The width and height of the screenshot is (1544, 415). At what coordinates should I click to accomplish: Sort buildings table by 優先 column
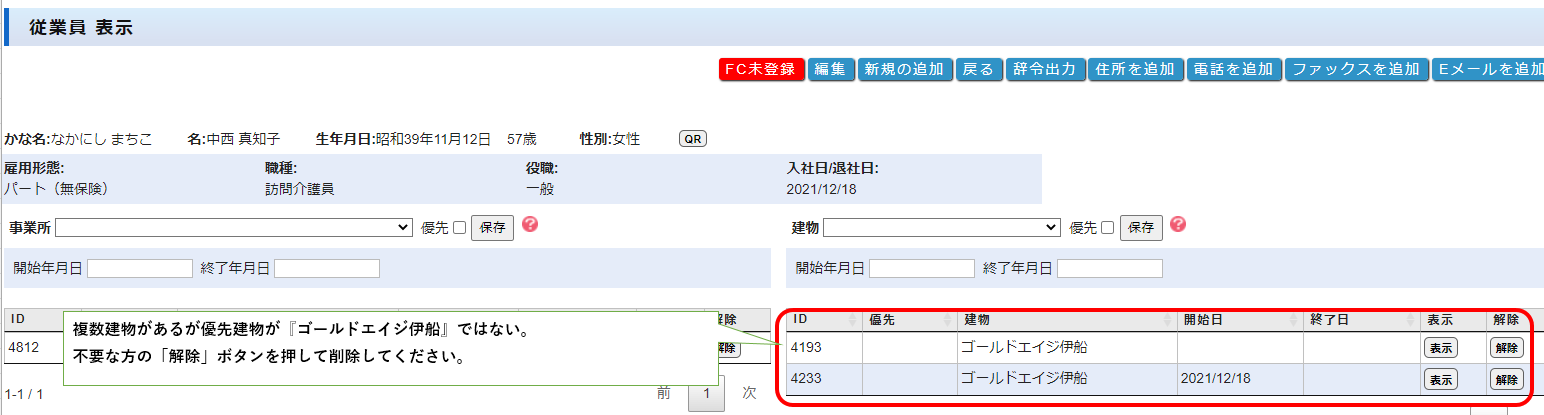point(948,320)
